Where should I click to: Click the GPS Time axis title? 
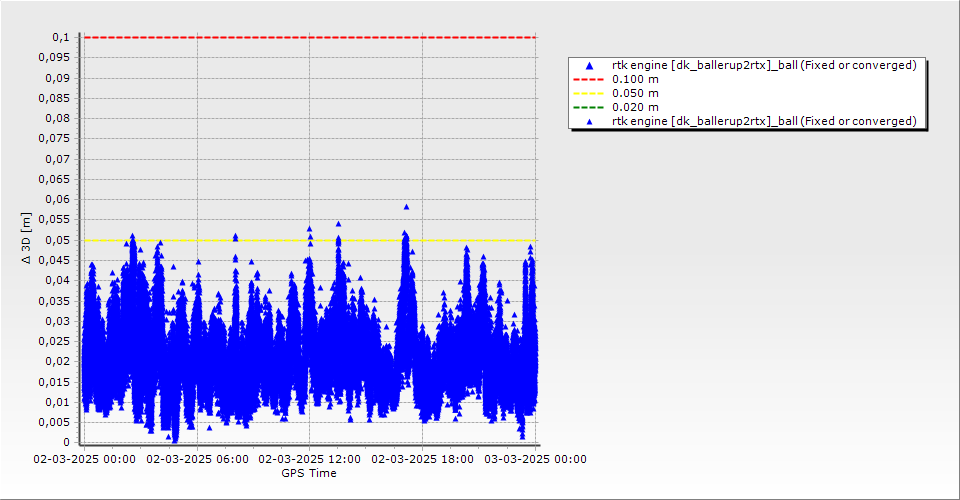(309, 473)
